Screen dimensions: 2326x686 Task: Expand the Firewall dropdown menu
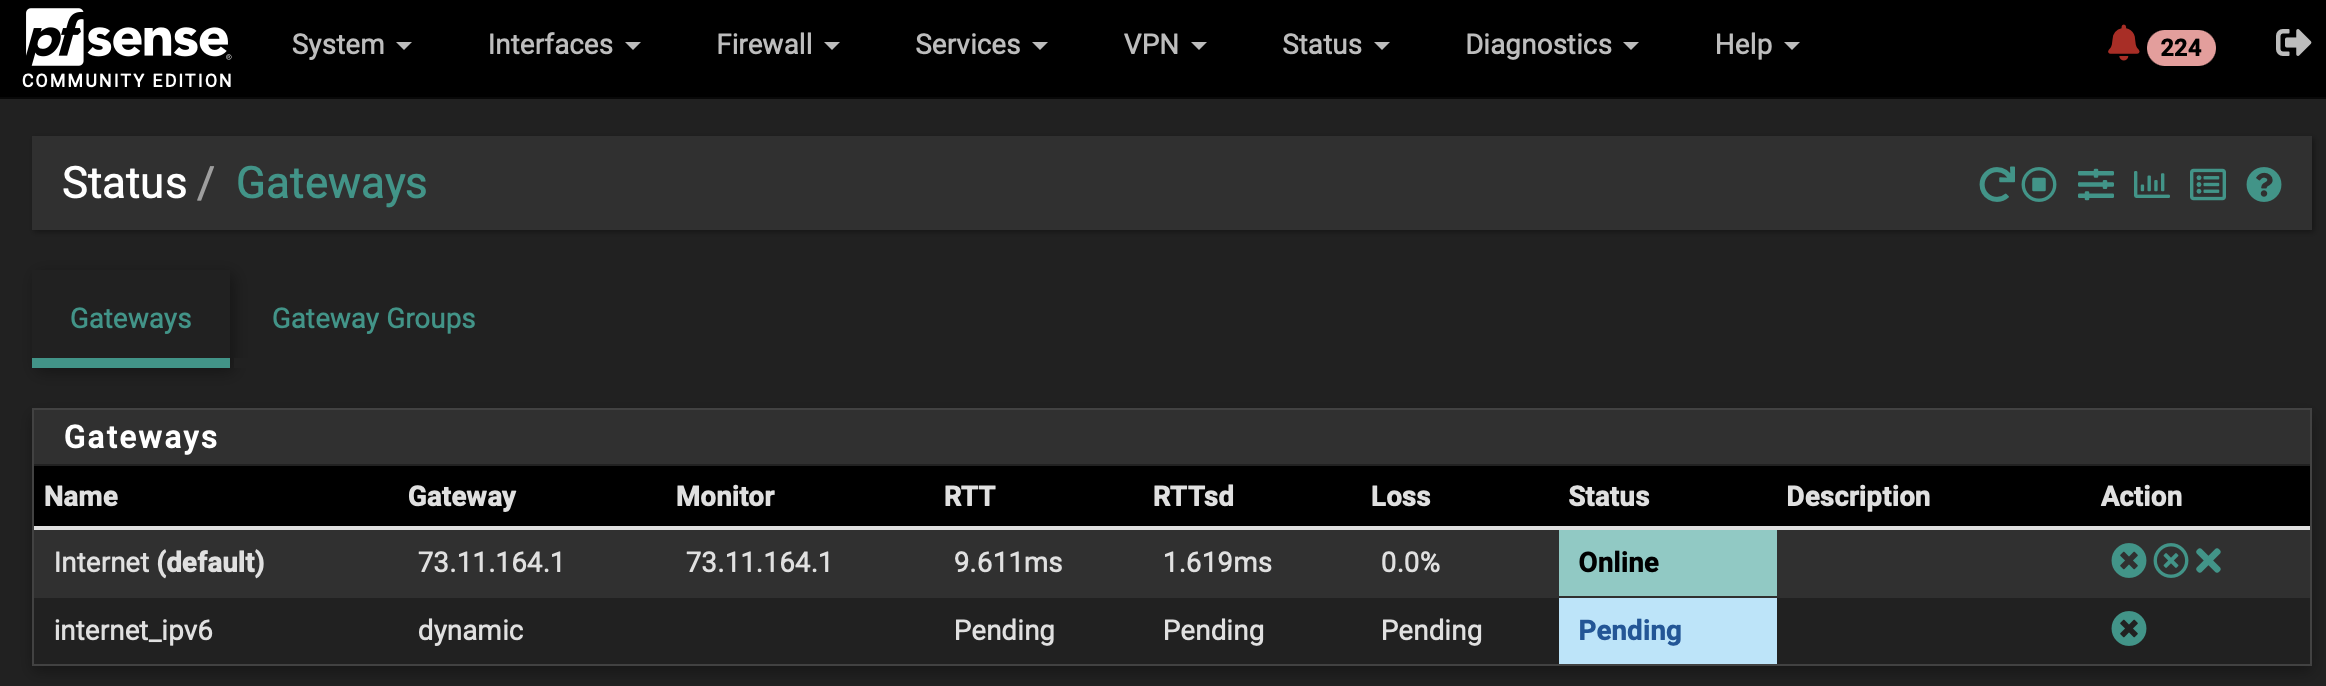(777, 45)
